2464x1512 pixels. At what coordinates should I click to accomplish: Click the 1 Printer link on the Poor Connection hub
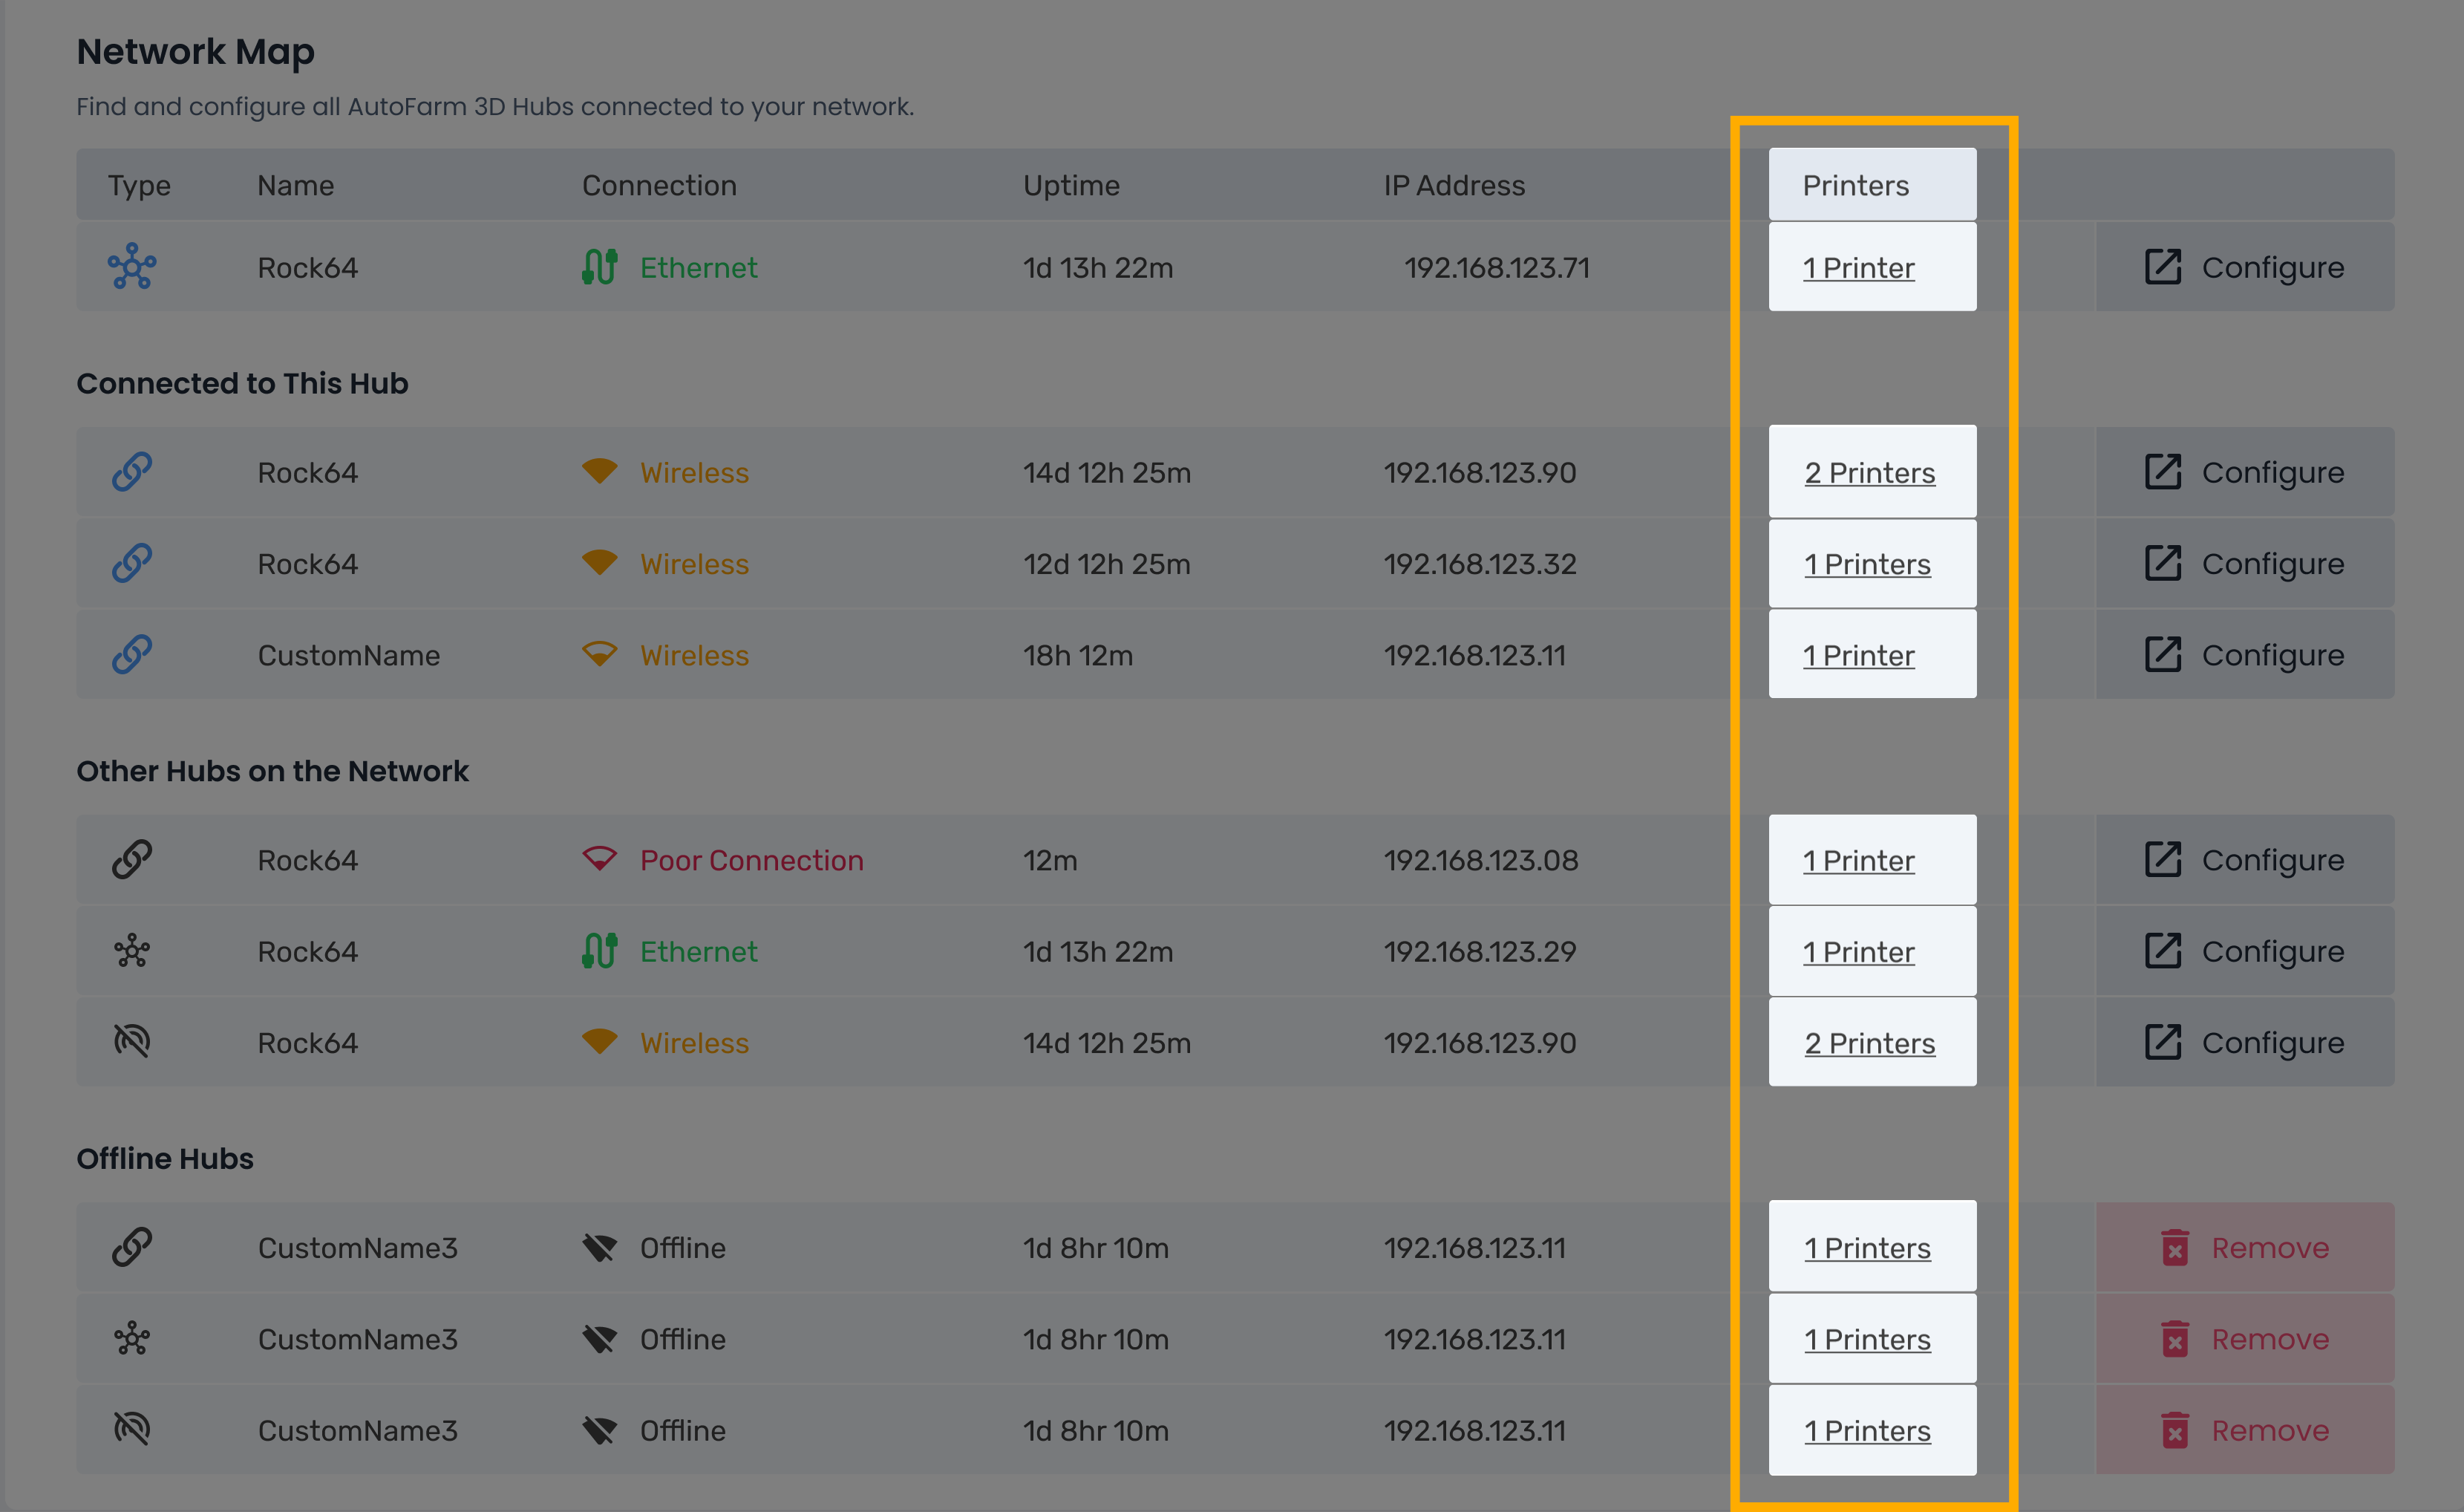pyautogui.click(x=1858, y=860)
